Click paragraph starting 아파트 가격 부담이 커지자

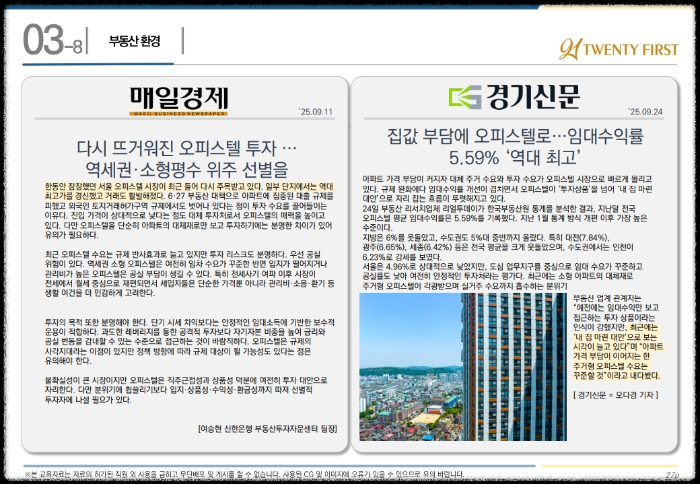(508, 188)
